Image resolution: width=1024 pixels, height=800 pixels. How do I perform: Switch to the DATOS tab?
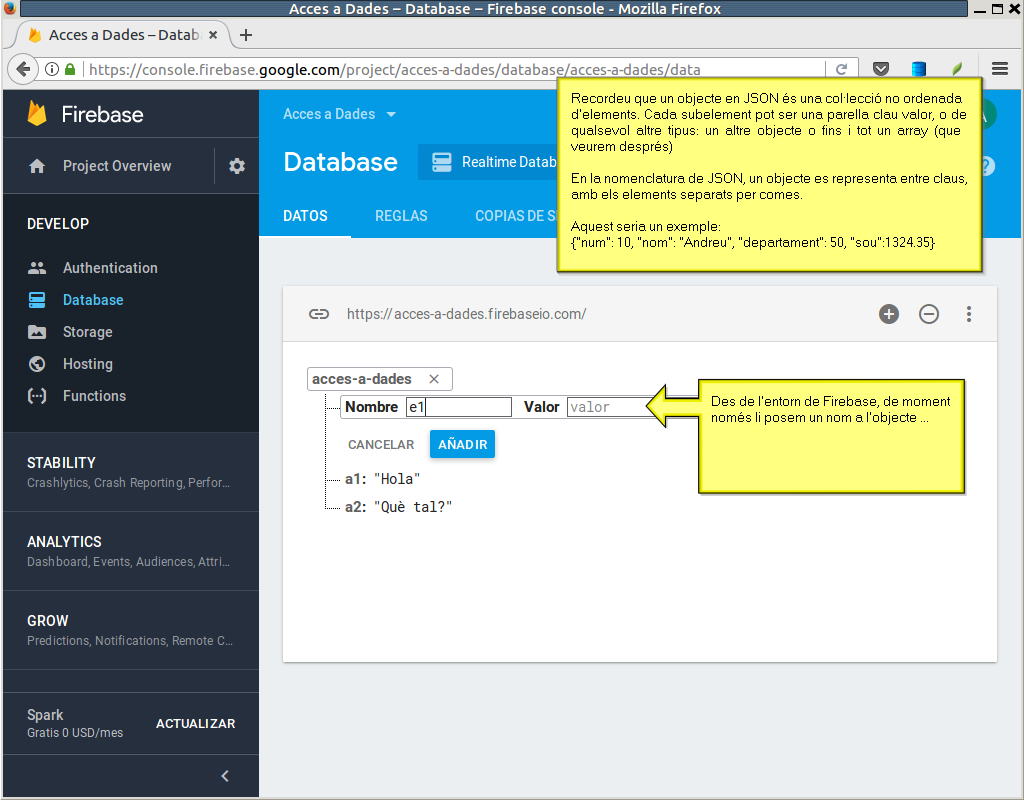tap(305, 216)
